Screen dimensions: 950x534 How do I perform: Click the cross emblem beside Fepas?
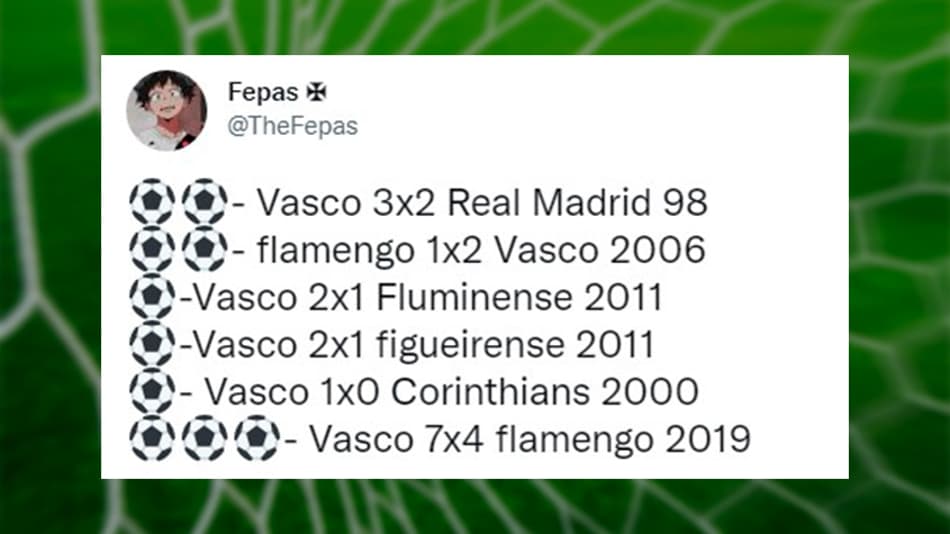click(x=316, y=92)
